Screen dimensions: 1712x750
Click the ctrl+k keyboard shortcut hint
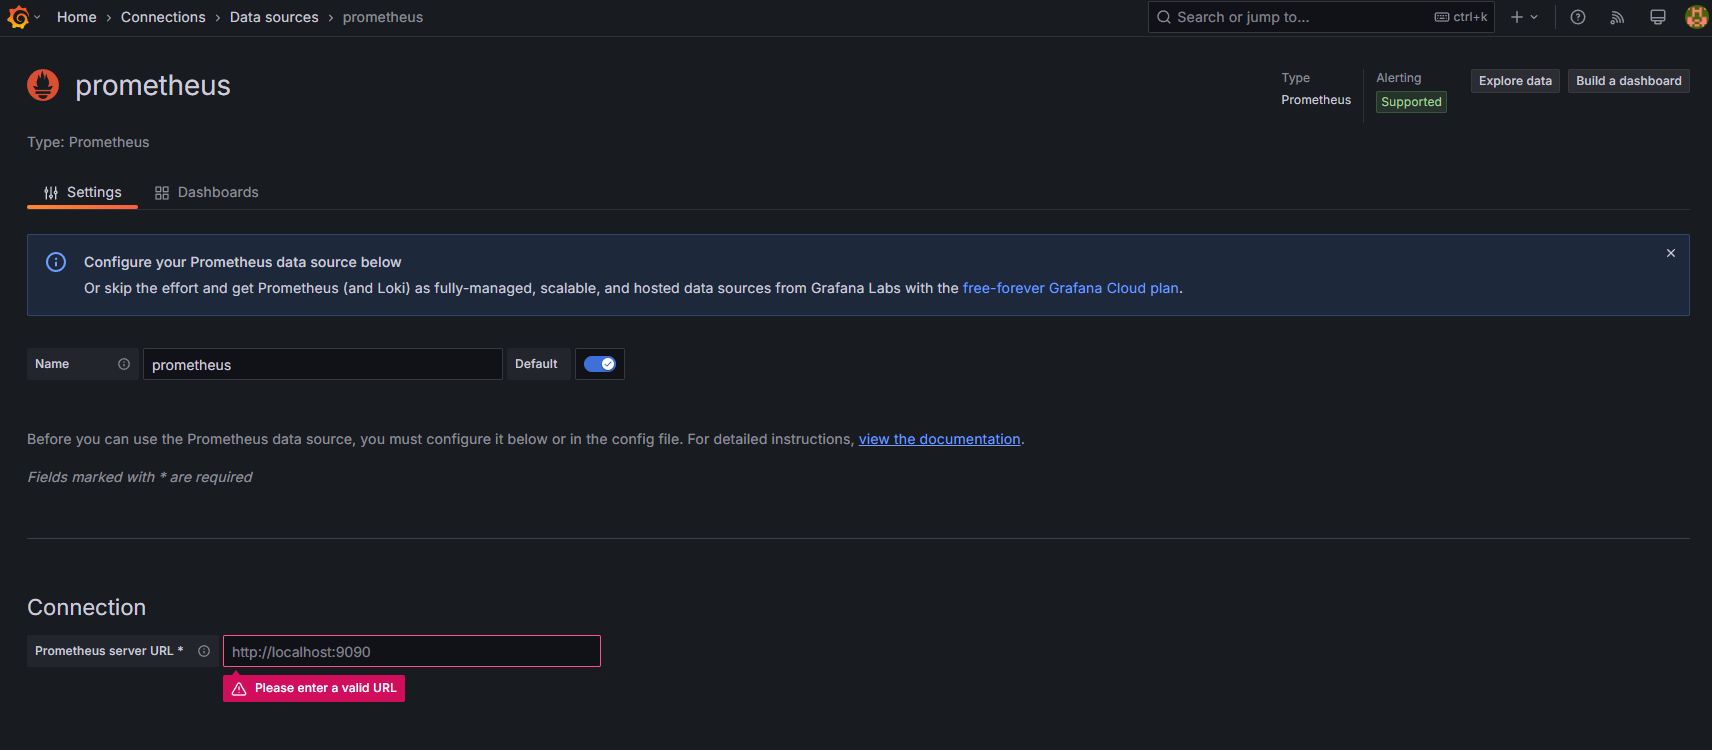click(1461, 17)
